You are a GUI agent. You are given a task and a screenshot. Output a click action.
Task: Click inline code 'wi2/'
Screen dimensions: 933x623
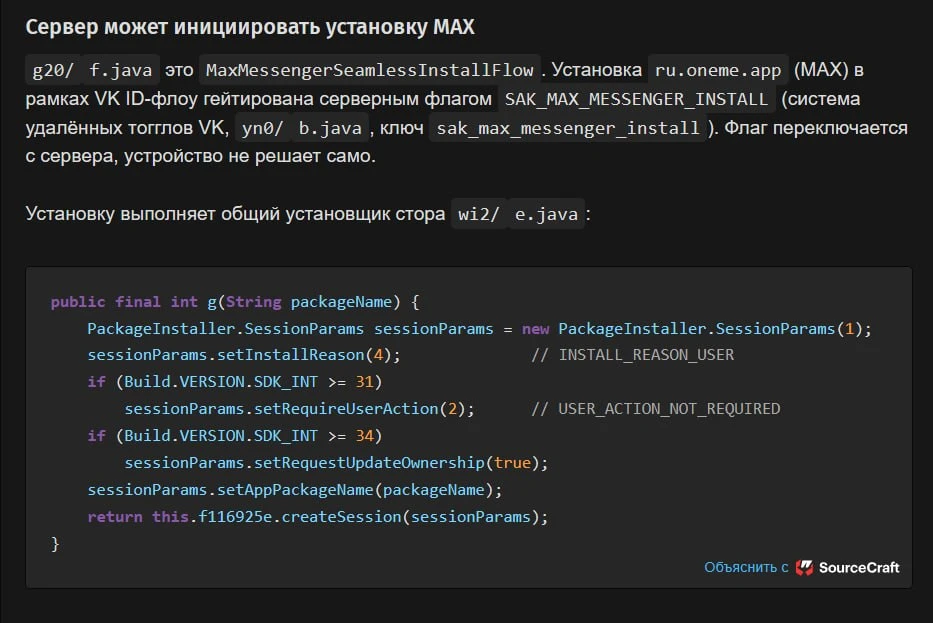[x=478, y=214]
